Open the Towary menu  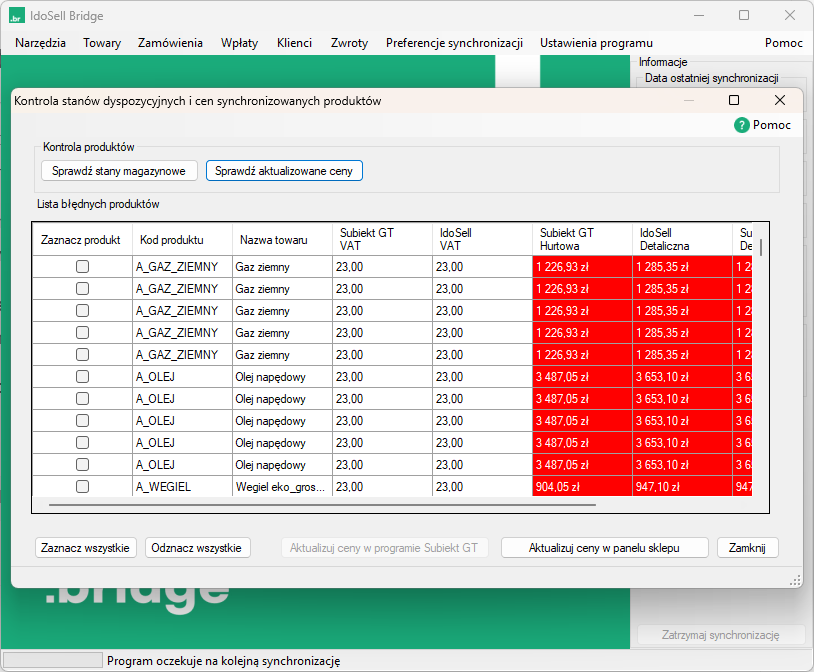[x=102, y=43]
